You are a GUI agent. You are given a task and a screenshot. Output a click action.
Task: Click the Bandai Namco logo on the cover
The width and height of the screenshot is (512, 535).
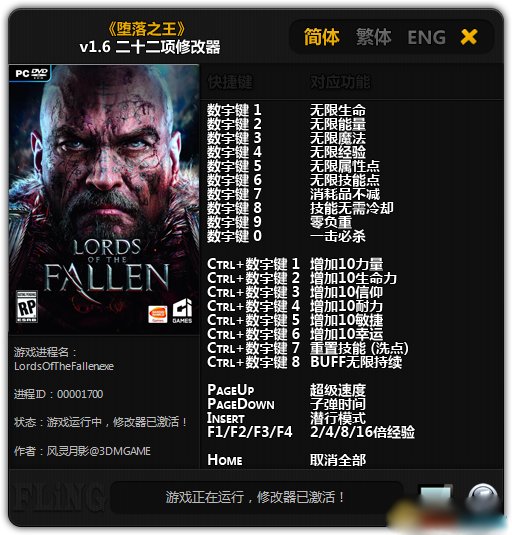coord(157,314)
